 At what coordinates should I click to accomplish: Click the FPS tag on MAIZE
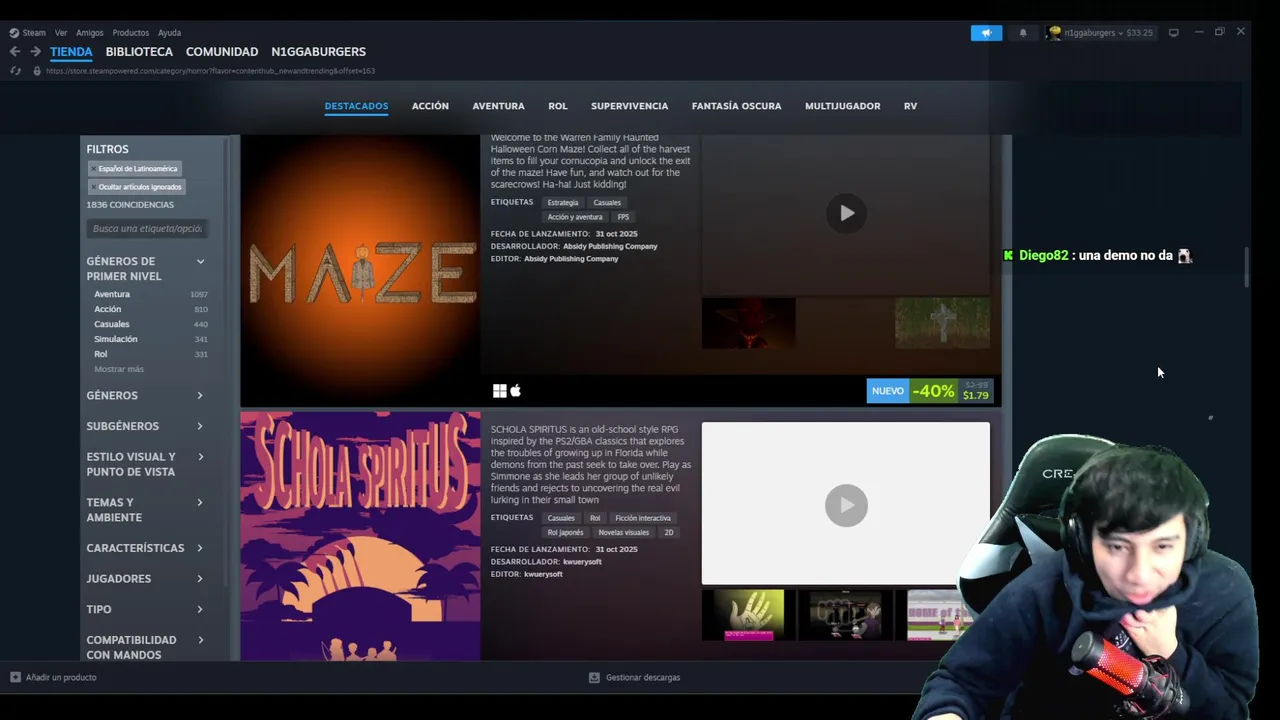(623, 217)
